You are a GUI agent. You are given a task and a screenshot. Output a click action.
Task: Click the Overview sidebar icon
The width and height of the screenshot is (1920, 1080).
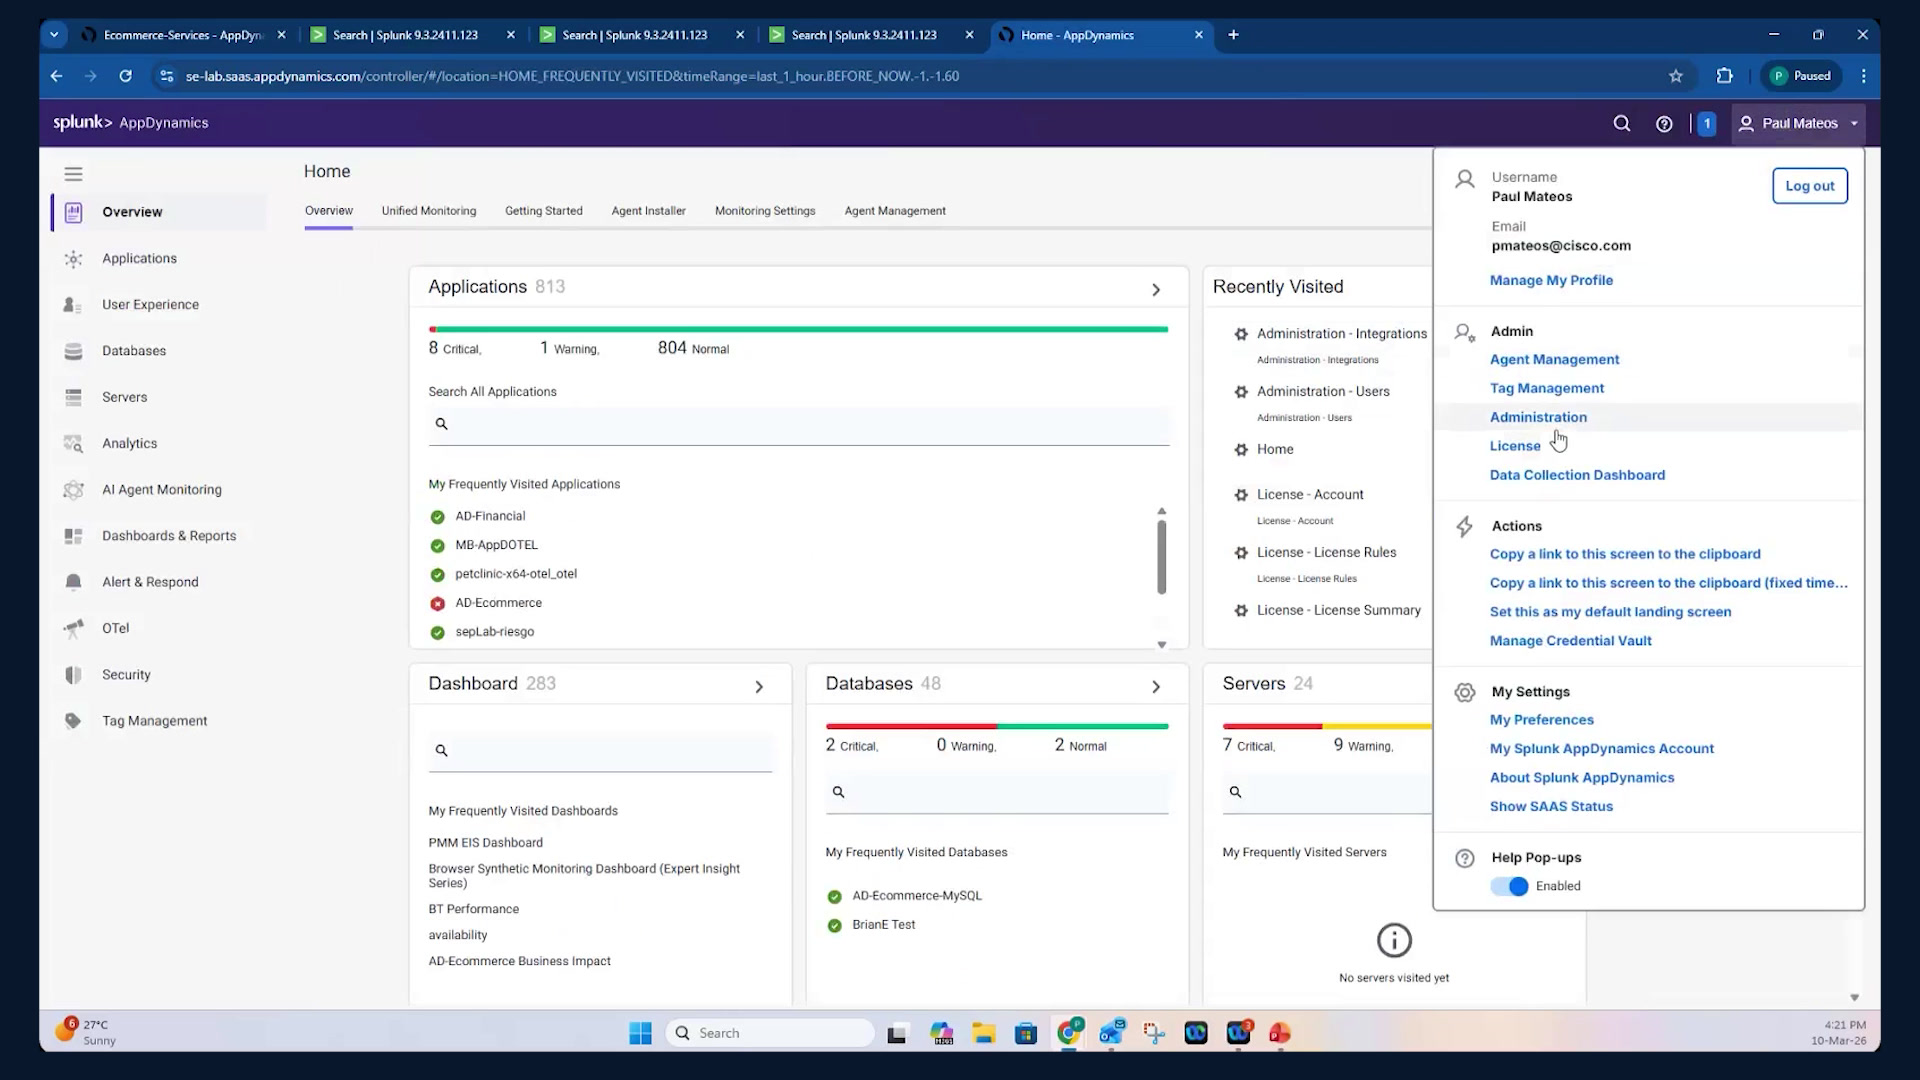(73, 212)
